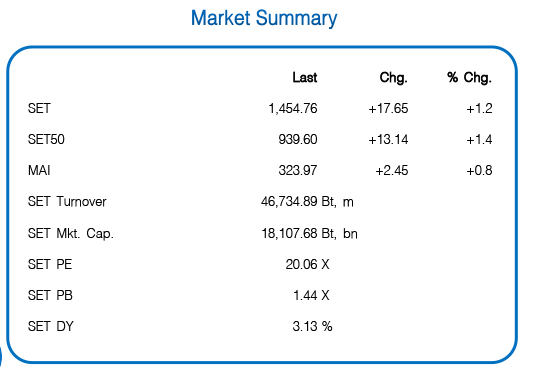Click the SET50 change +13.14
540x376 pixels.
point(388,139)
